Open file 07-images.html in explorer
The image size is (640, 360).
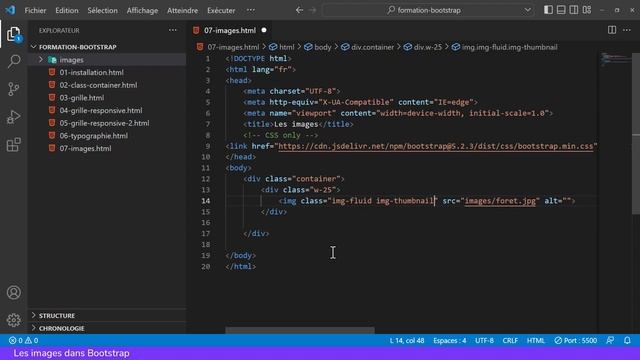pyautogui.click(x=85, y=148)
